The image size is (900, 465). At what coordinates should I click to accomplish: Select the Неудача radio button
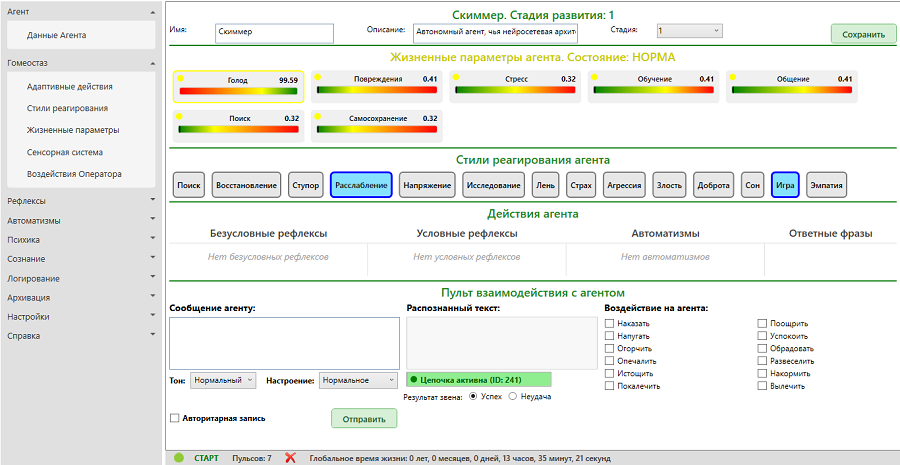point(514,397)
